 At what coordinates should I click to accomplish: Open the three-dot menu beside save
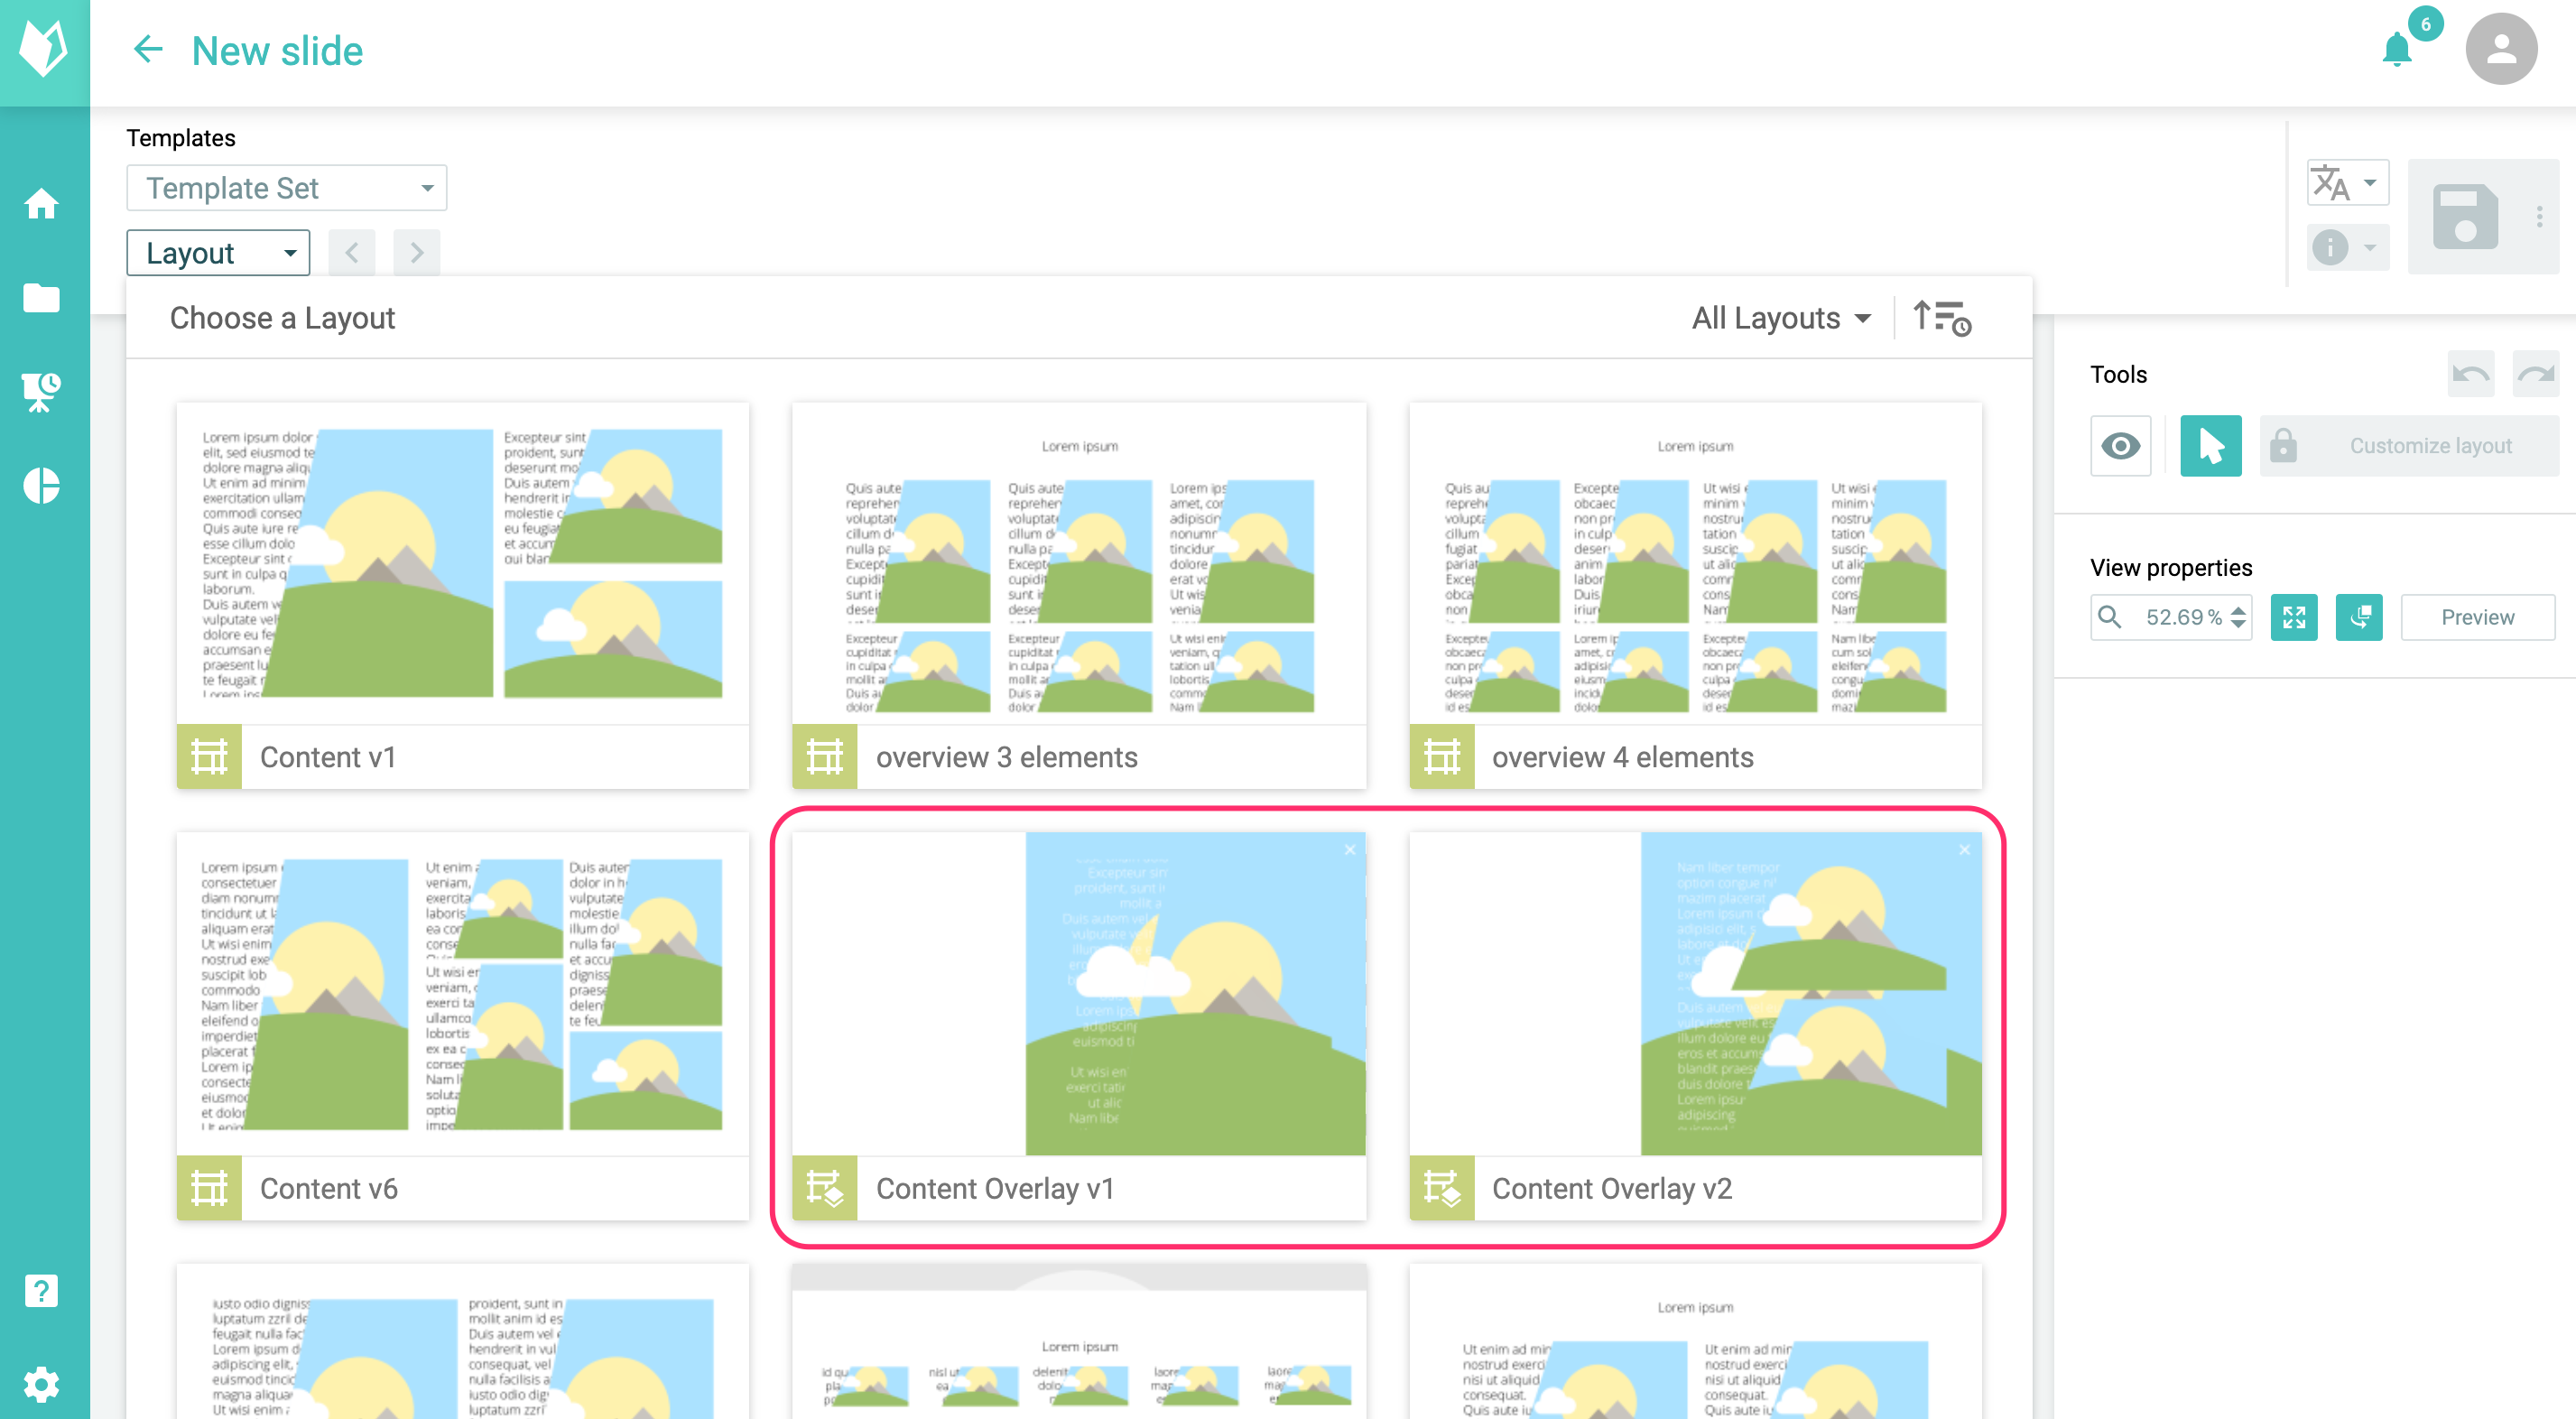2539,216
